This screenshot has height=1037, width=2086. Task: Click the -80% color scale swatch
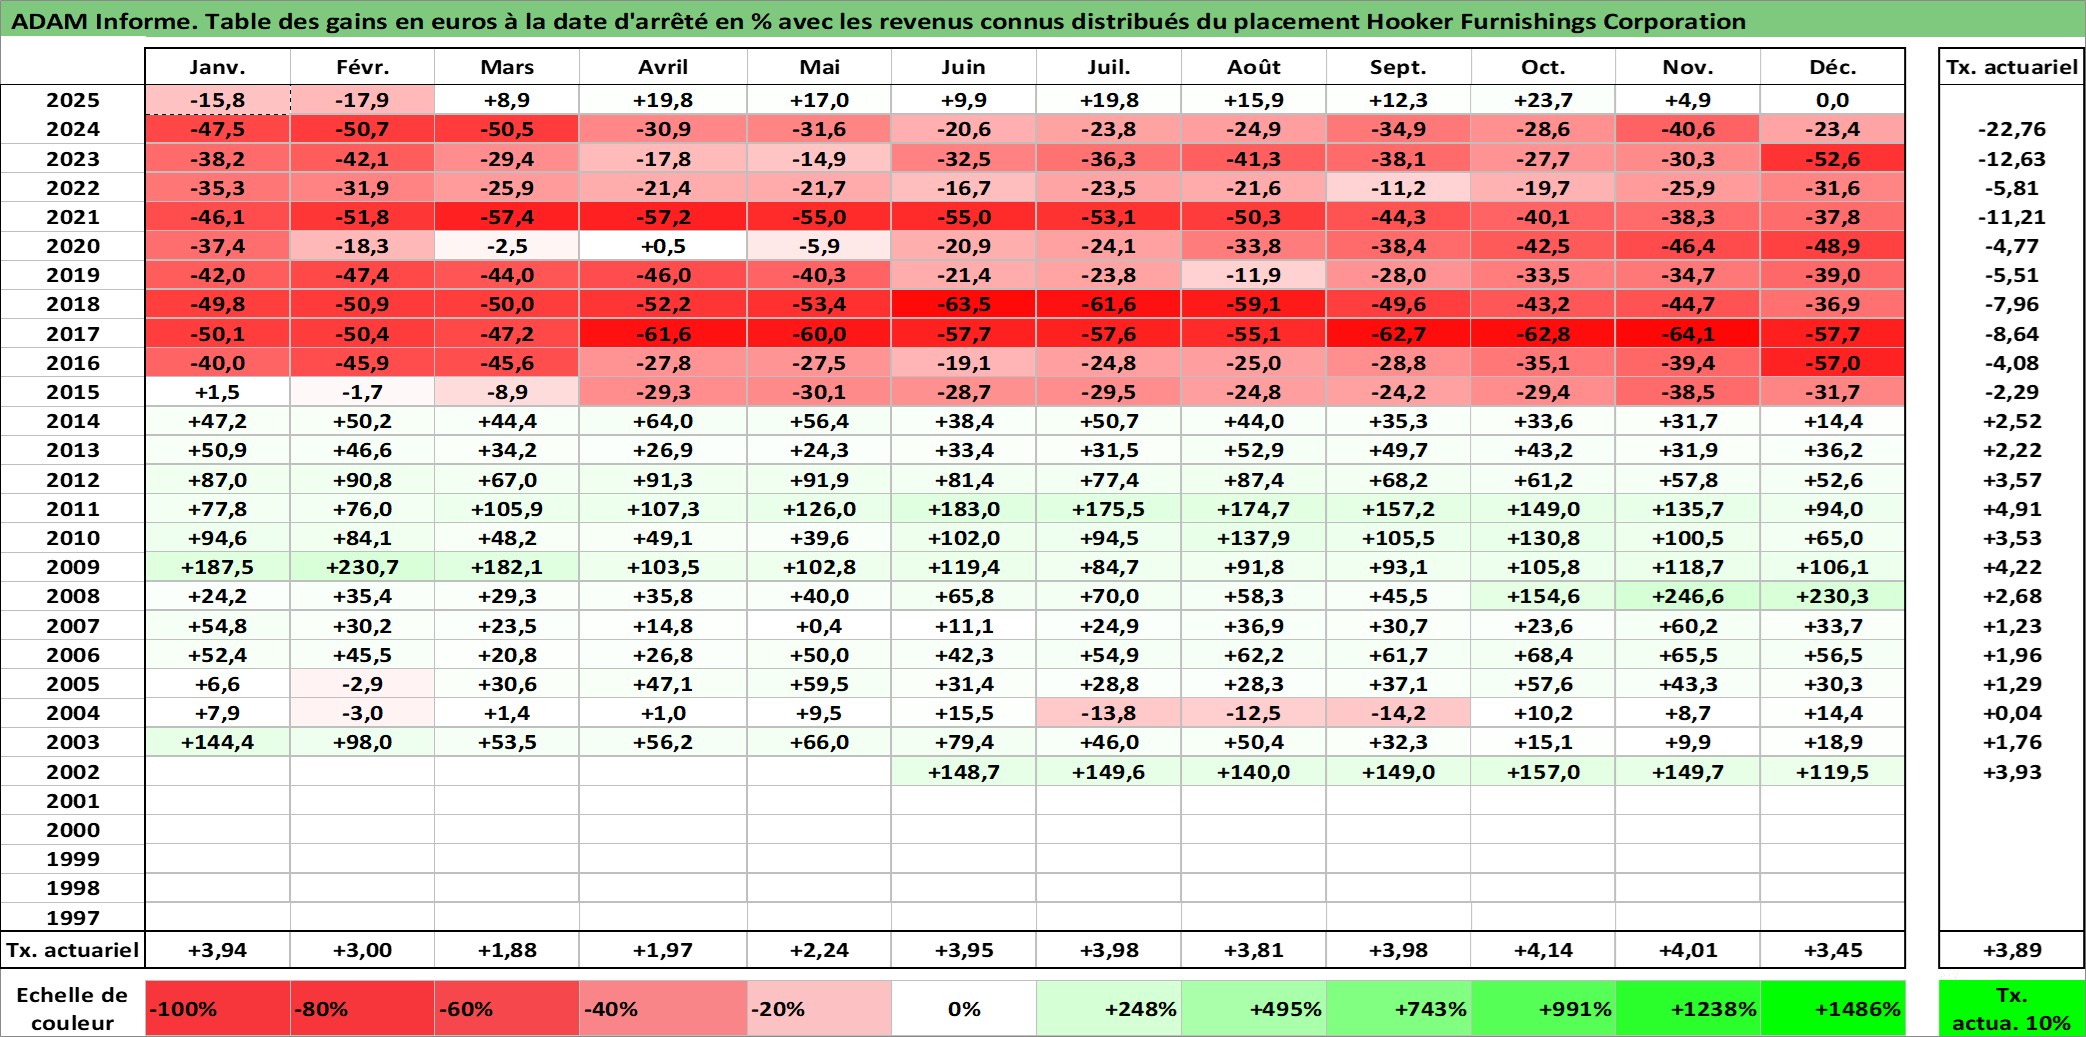(x=362, y=1008)
